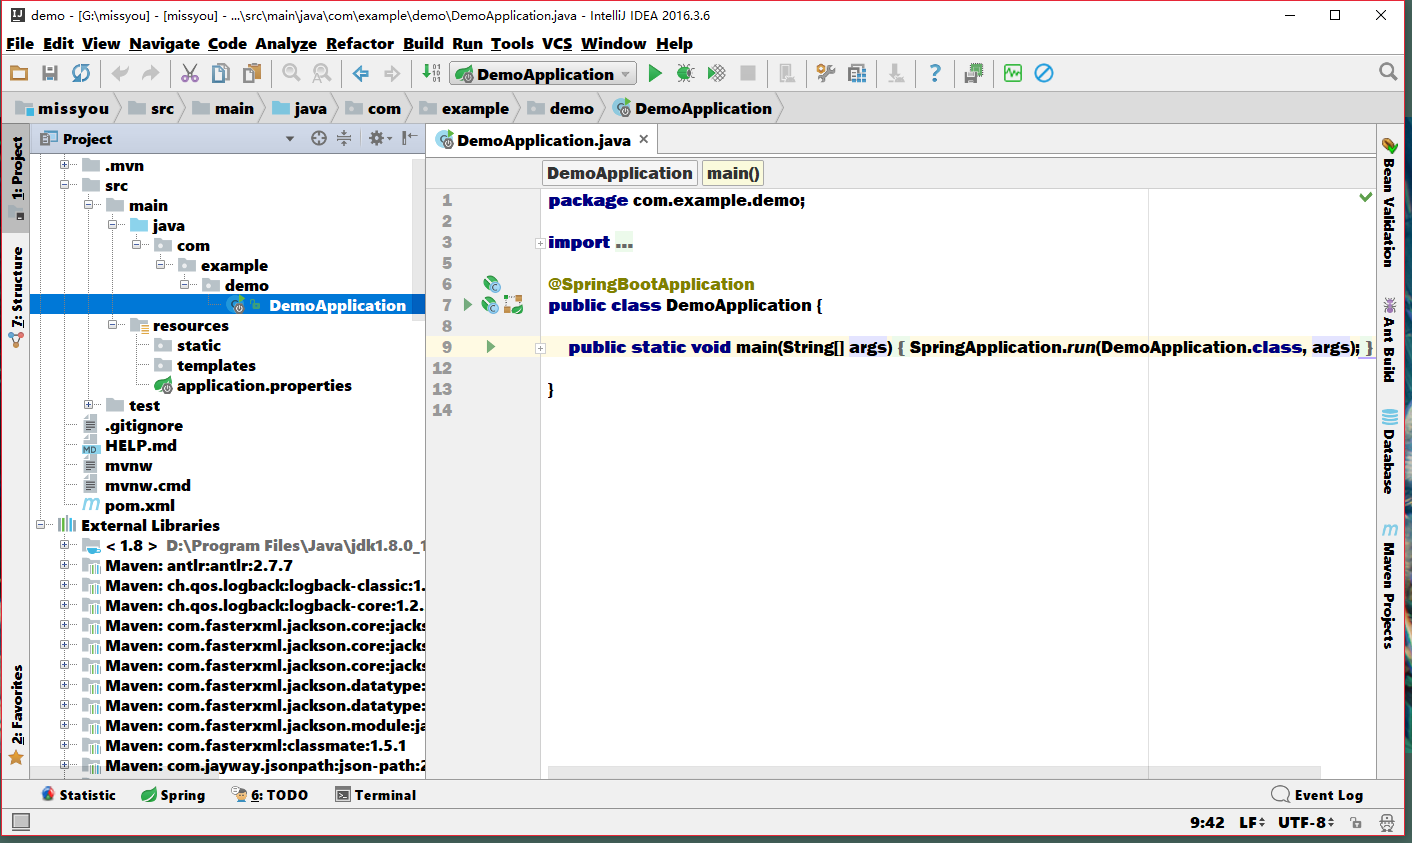The image size is (1412, 843).
Task: Click the Copy toolbar icon
Action: [x=221, y=73]
